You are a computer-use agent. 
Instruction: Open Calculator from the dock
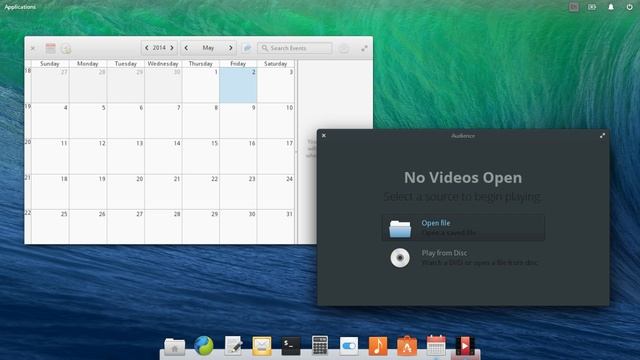[320, 346]
